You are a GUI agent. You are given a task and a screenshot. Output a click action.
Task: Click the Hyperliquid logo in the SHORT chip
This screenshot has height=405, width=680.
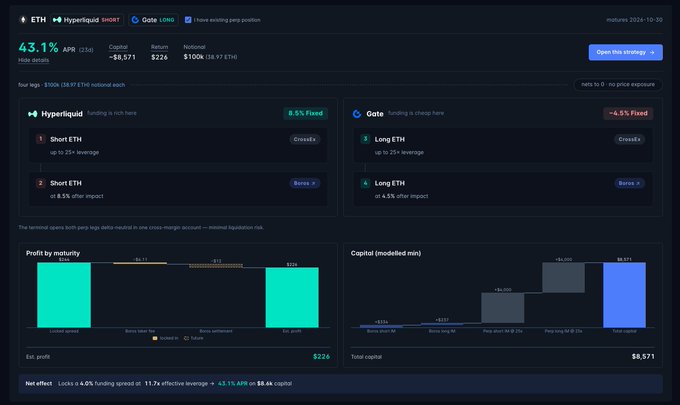pos(57,20)
